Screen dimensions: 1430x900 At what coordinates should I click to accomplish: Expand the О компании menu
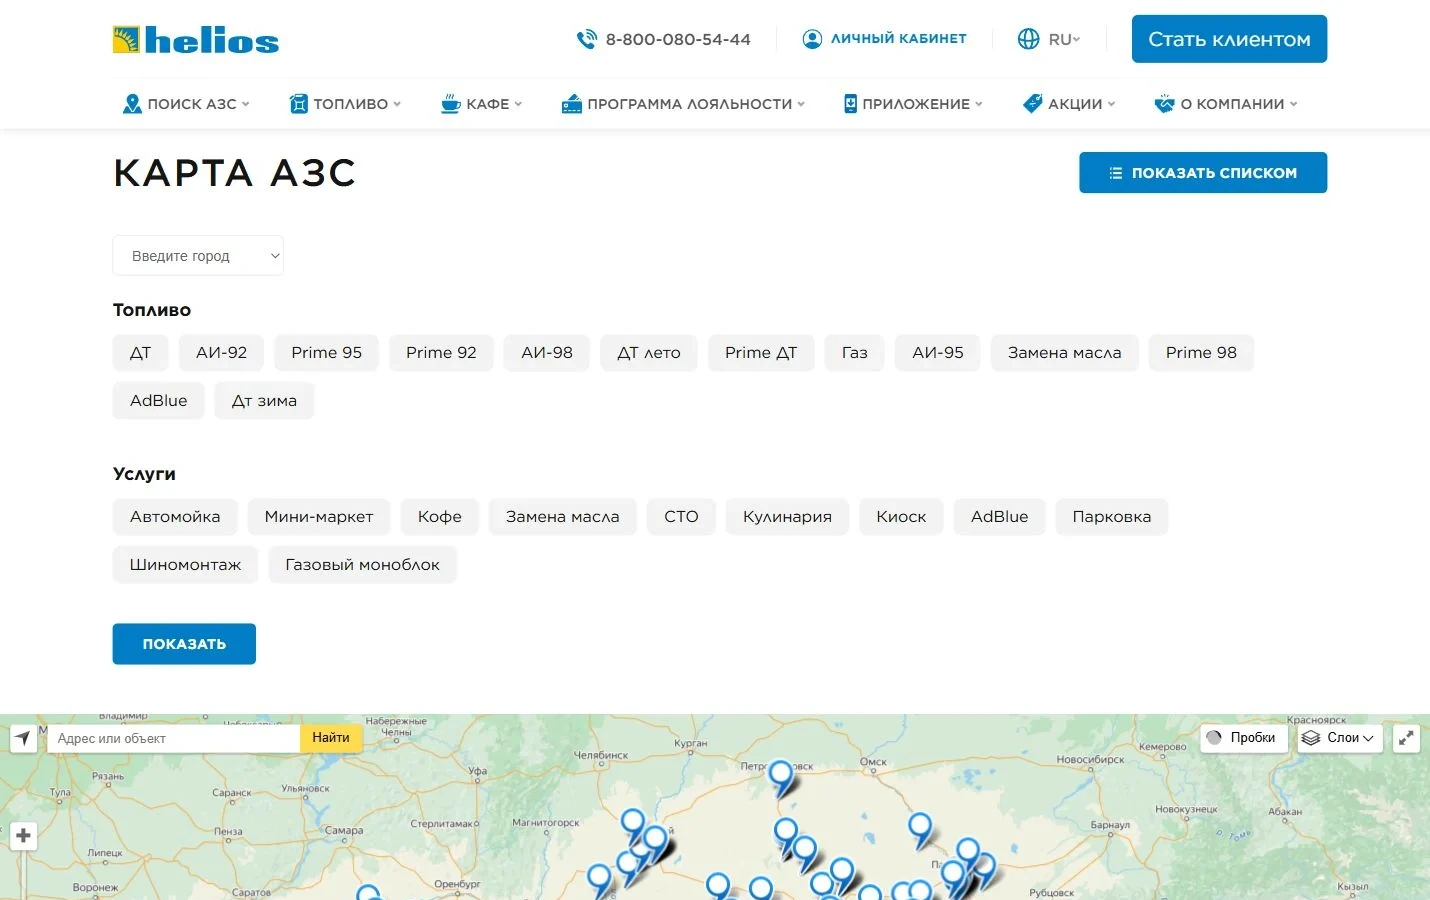[x=1226, y=104]
